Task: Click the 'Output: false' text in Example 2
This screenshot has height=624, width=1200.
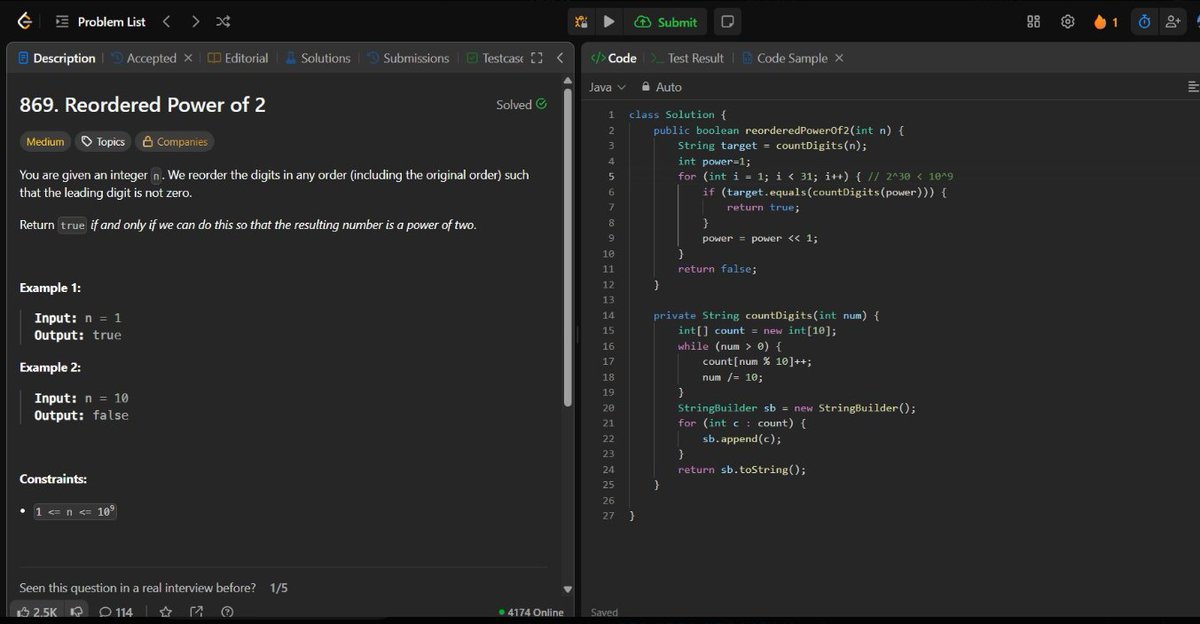Action: point(82,415)
